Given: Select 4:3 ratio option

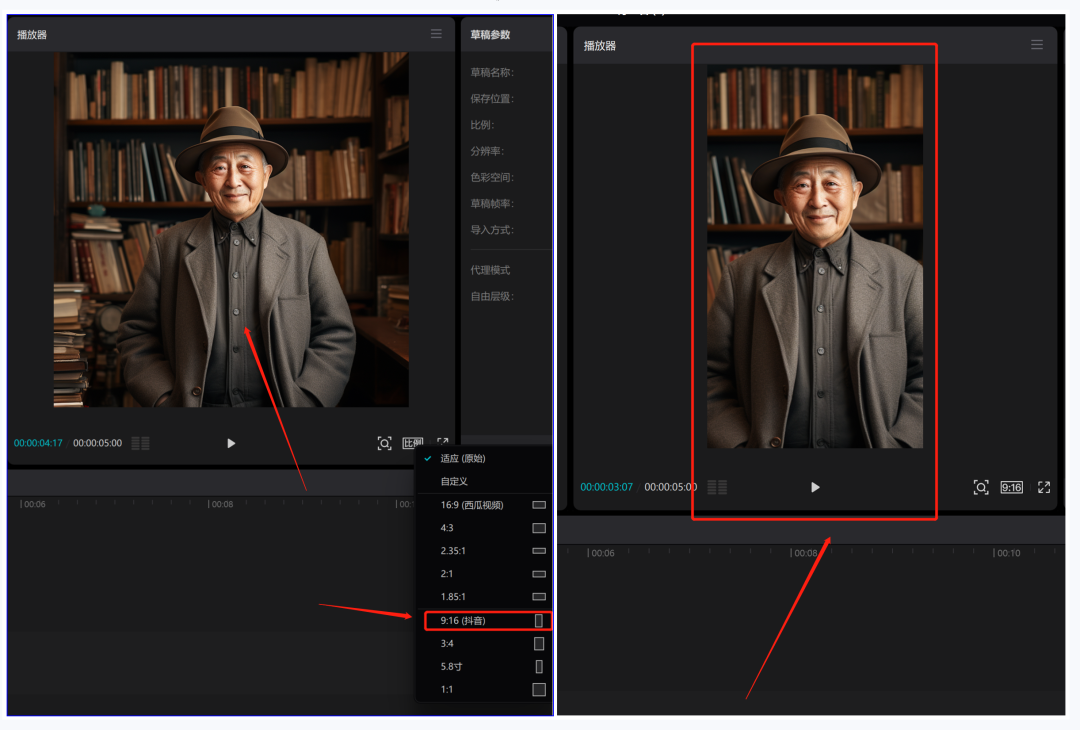Looking at the screenshot, I should pos(447,528).
